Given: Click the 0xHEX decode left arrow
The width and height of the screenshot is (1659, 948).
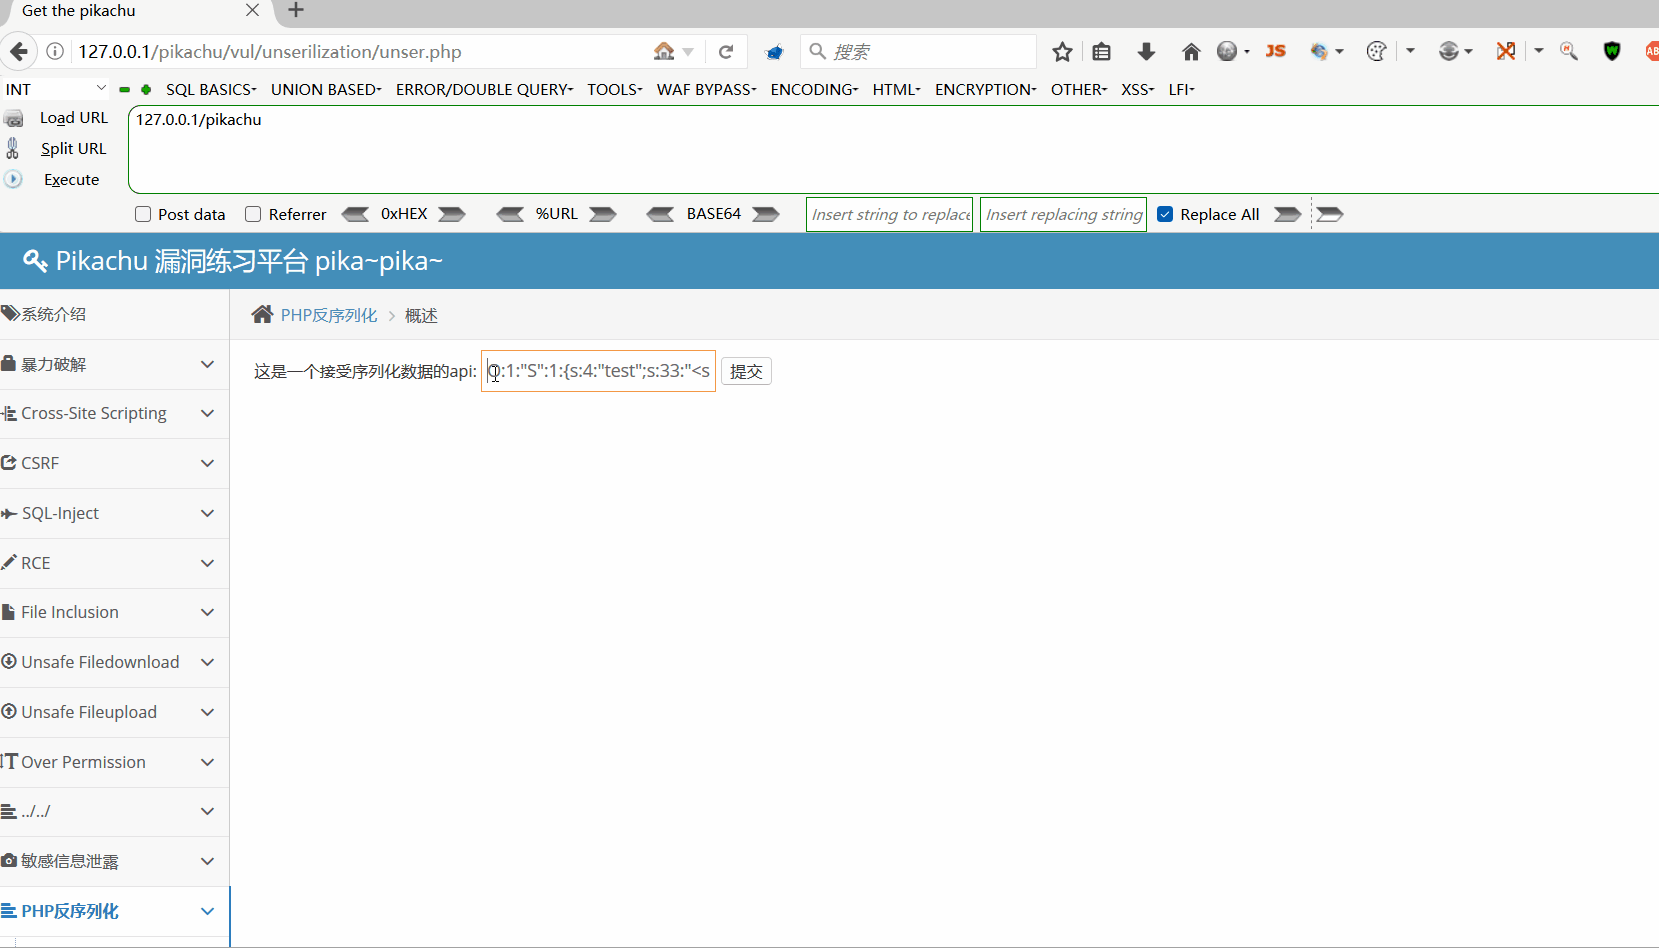Looking at the screenshot, I should click(355, 214).
